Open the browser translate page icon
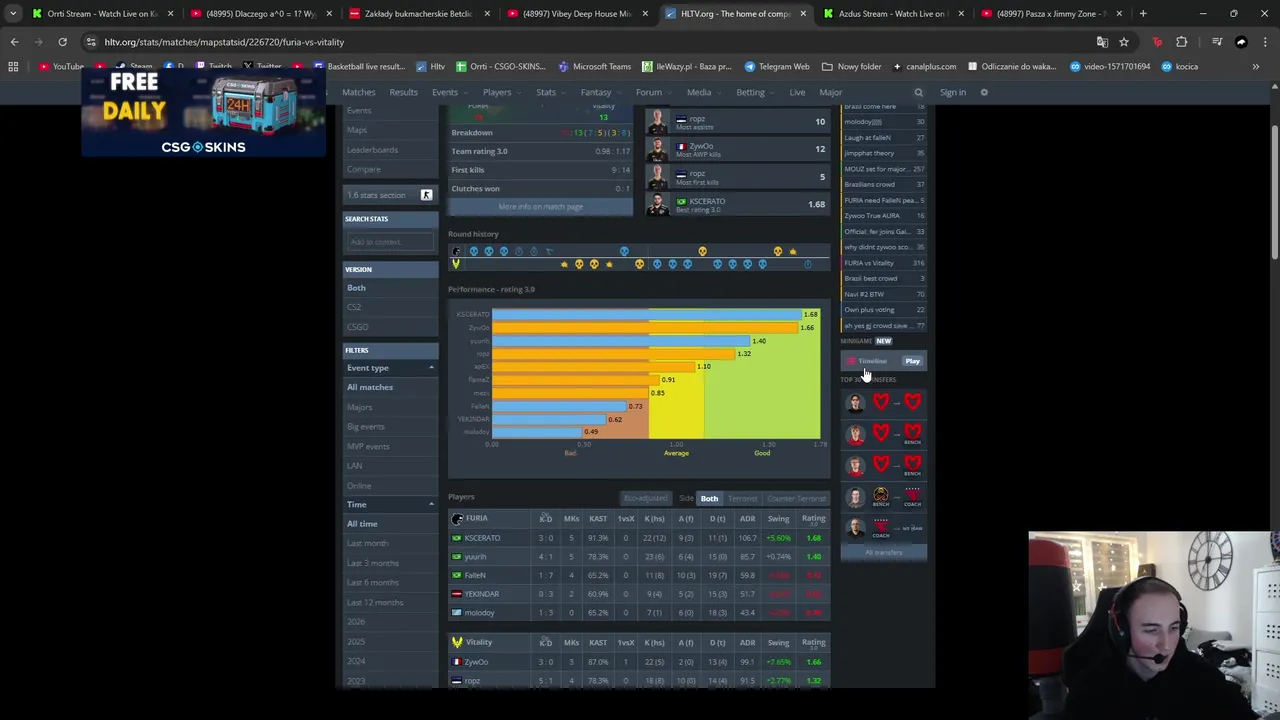The image size is (1280, 720). (1102, 42)
